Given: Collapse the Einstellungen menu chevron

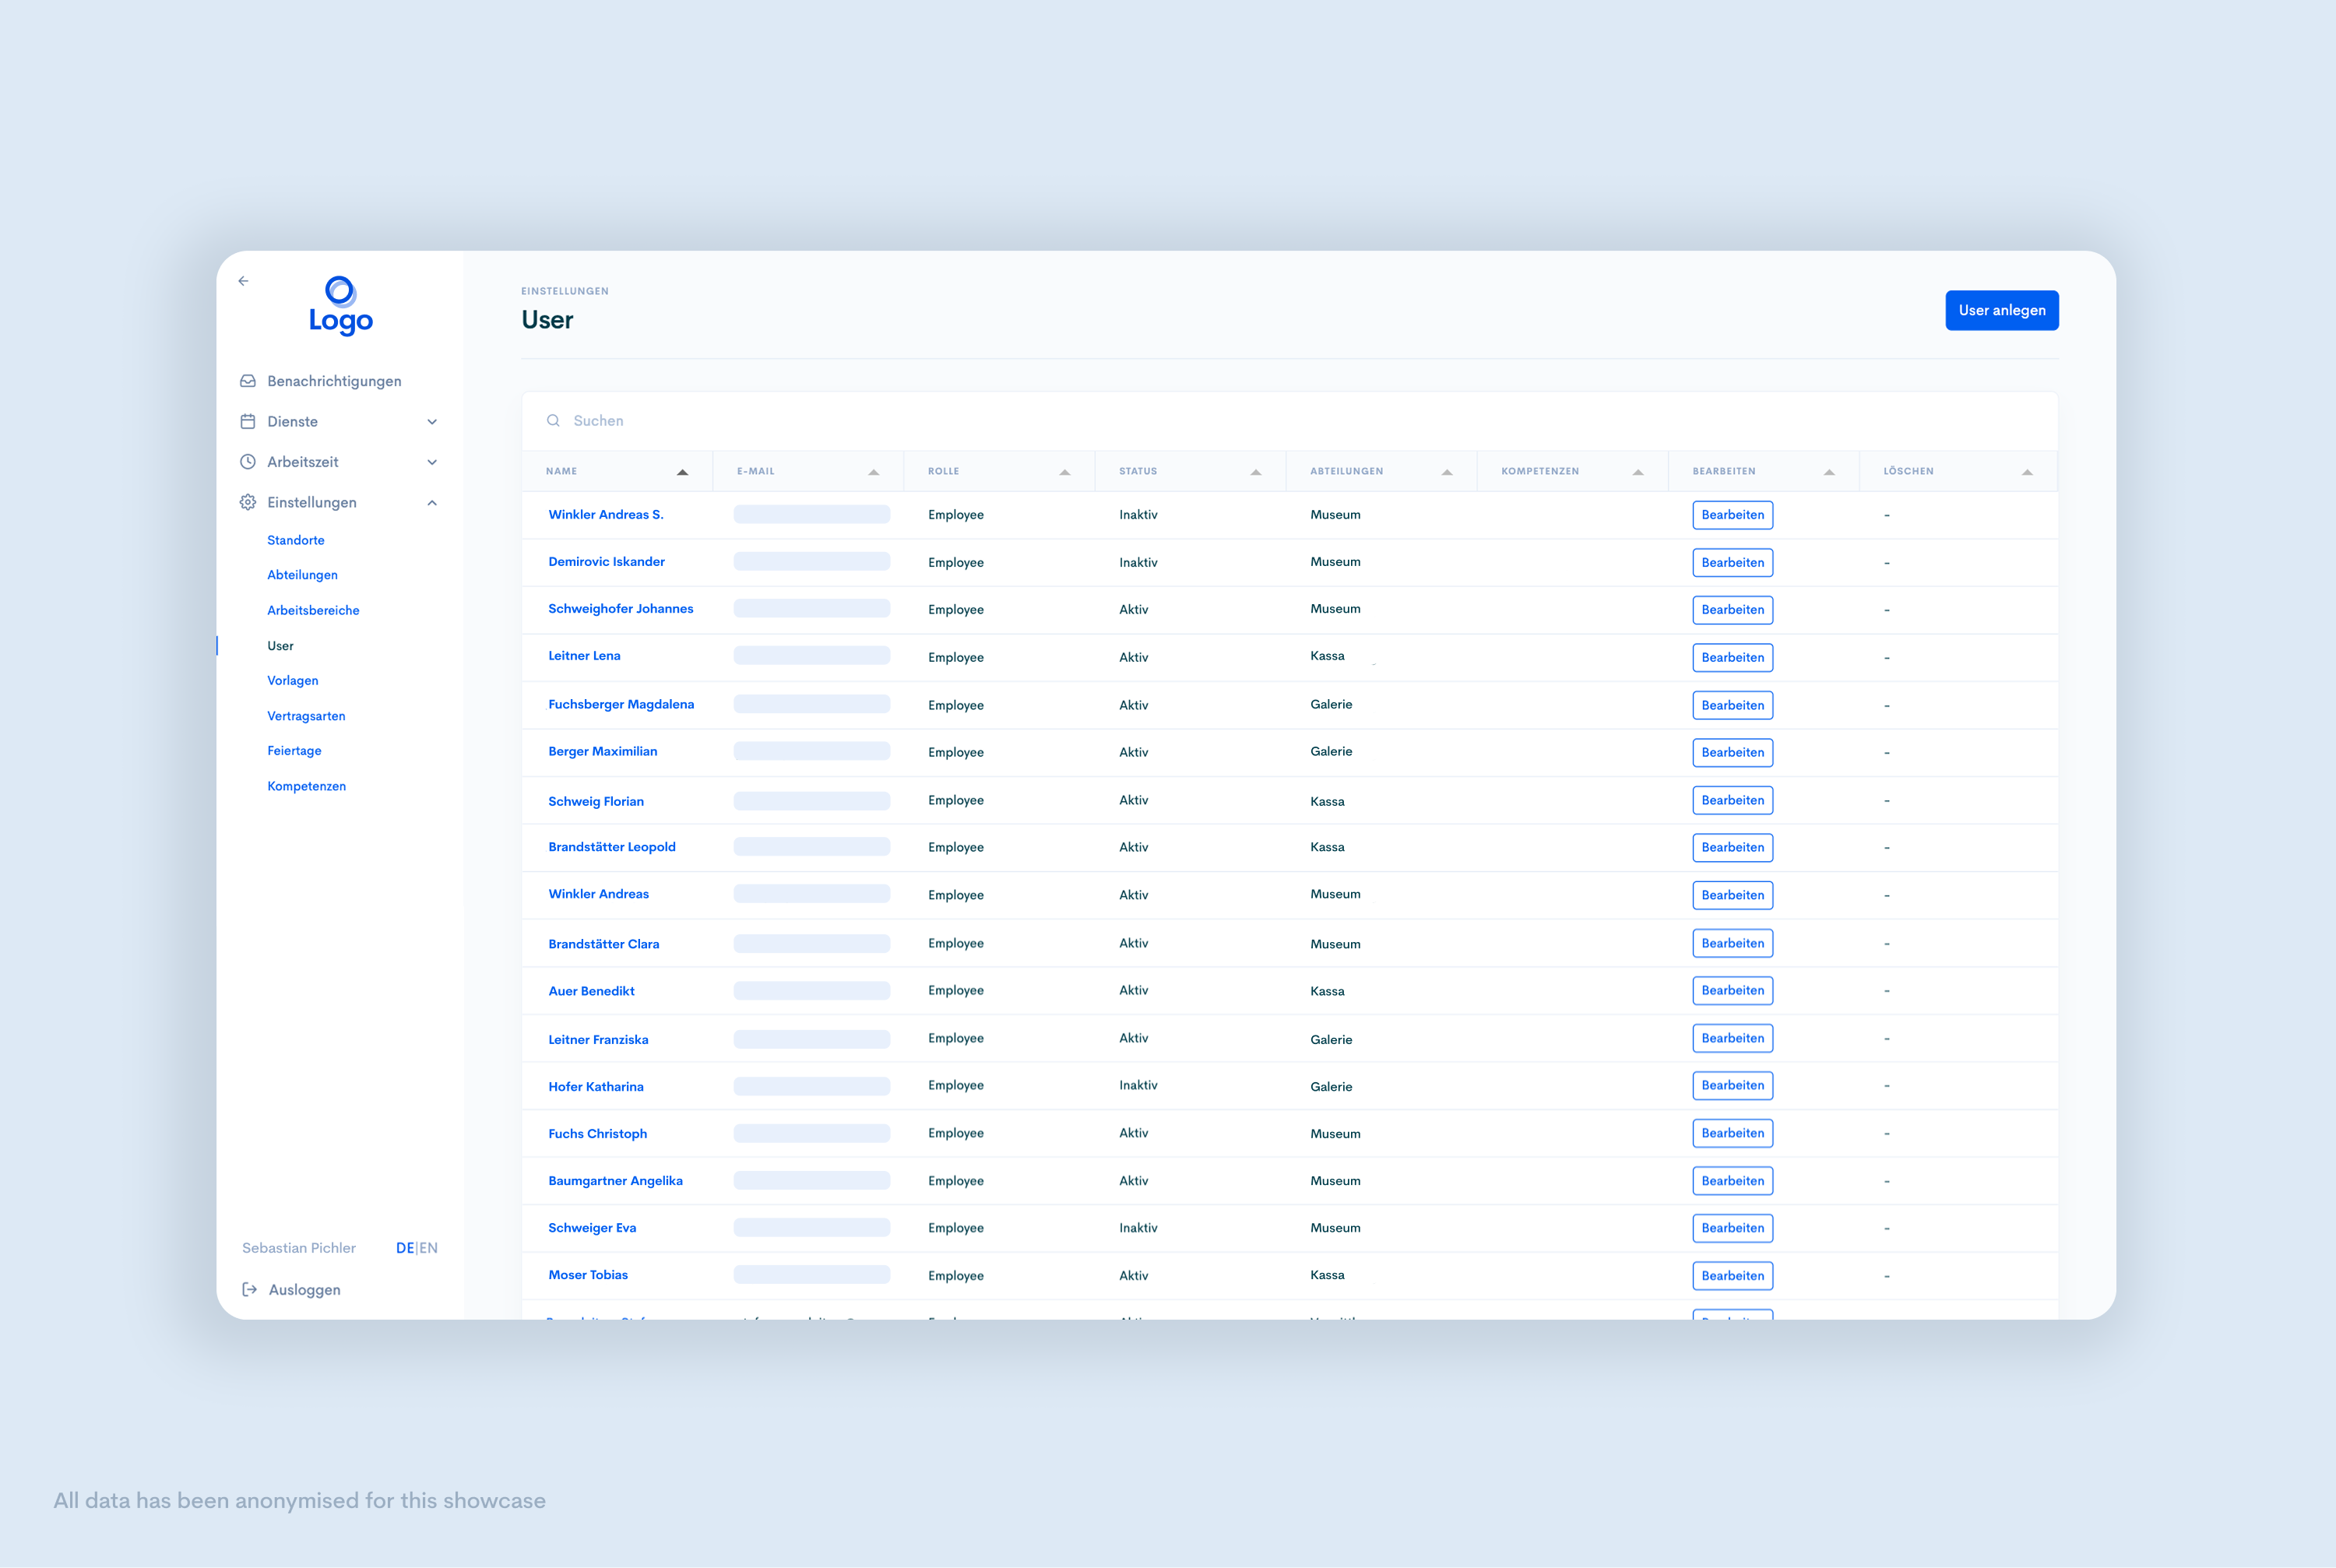Looking at the screenshot, I should click(x=432, y=503).
